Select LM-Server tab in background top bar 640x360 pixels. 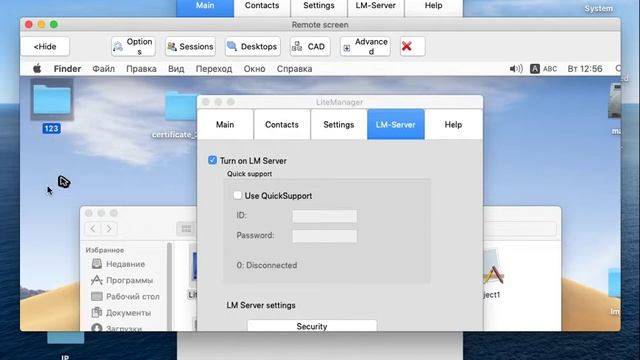point(376,7)
